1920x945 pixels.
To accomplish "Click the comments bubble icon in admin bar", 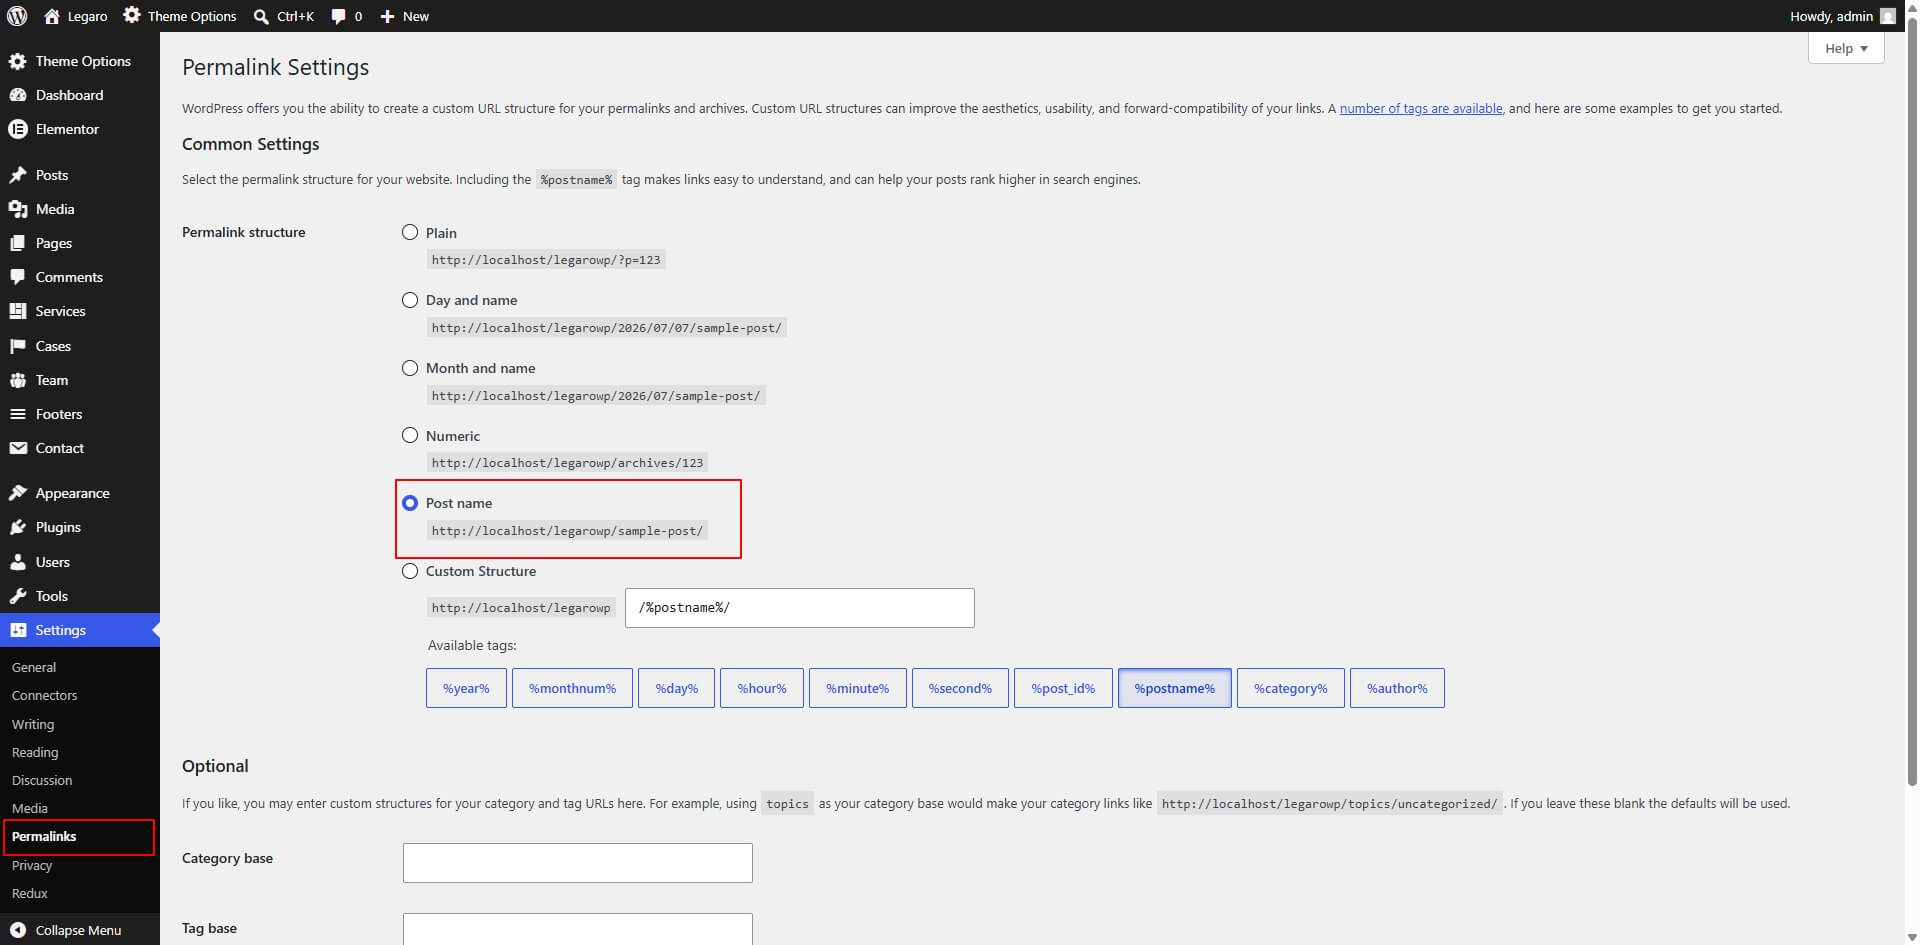I will (338, 17).
